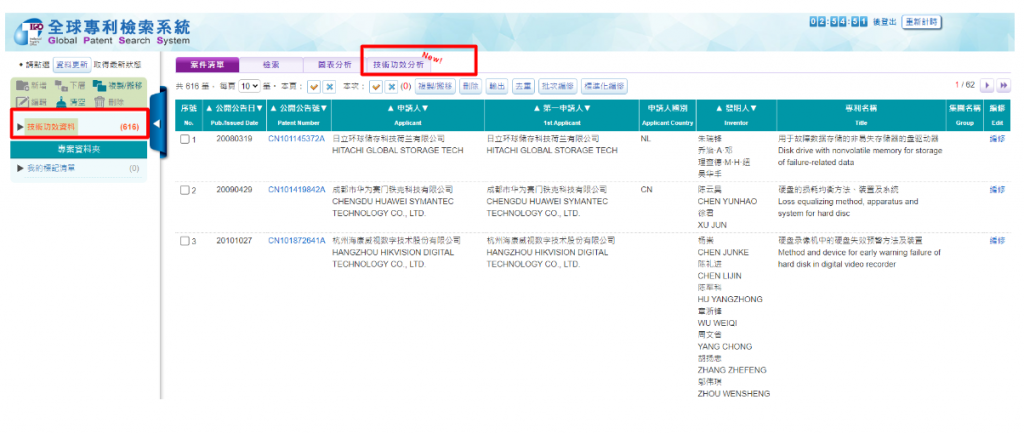Image resolution: width=1024 pixels, height=434 pixels.
Task: Click the 複製/搬移 button in the list toolbar
Action: click(x=436, y=86)
